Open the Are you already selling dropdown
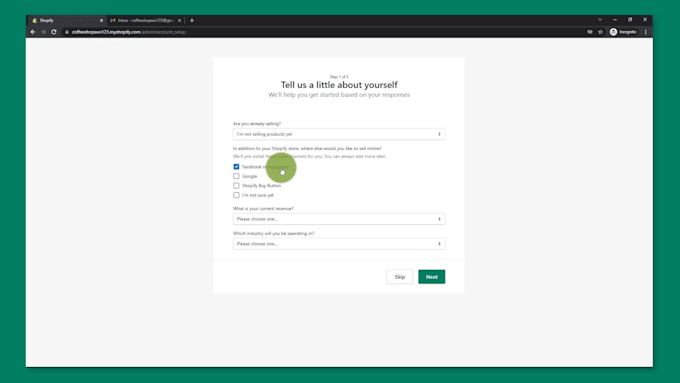Image resolution: width=680 pixels, height=383 pixels. 339,134
